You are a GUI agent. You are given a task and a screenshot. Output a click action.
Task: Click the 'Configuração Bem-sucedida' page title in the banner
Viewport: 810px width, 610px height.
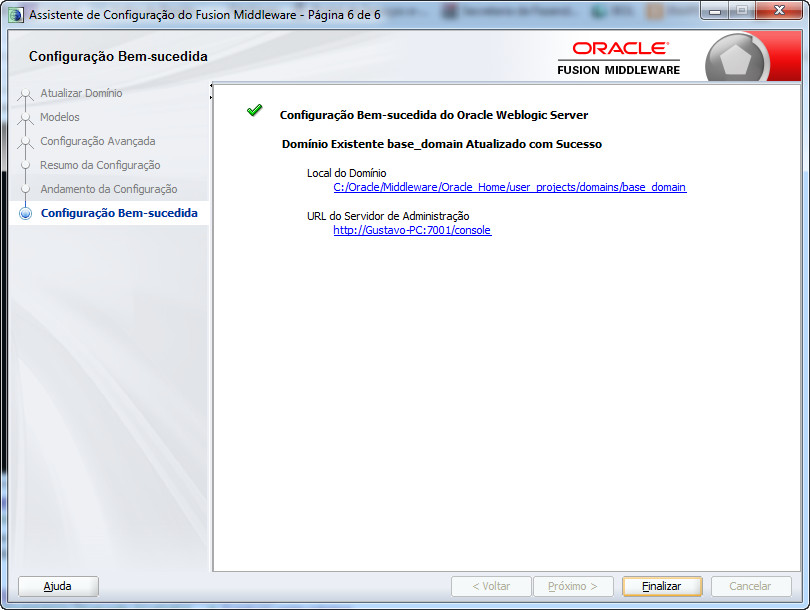pos(118,56)
